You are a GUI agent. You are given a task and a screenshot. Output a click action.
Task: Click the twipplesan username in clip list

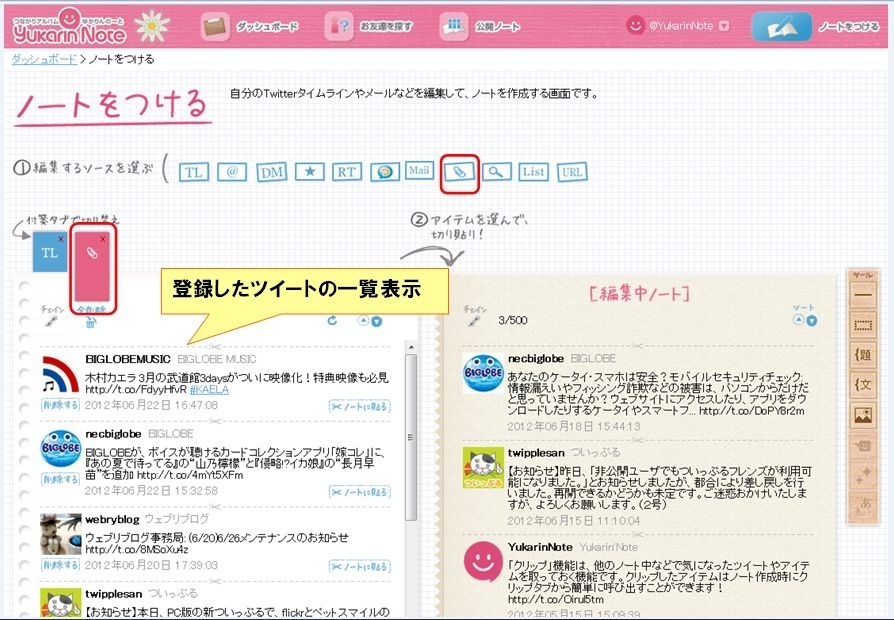[113, 594]
